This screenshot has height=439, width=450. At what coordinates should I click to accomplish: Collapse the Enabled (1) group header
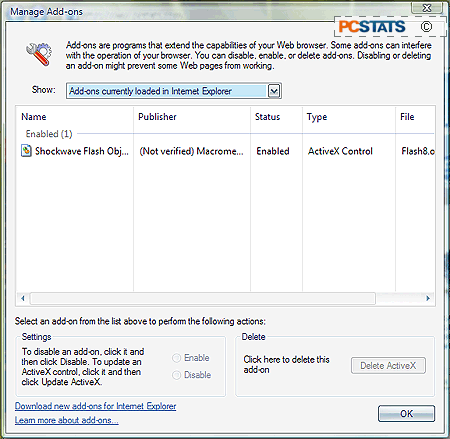49,134
